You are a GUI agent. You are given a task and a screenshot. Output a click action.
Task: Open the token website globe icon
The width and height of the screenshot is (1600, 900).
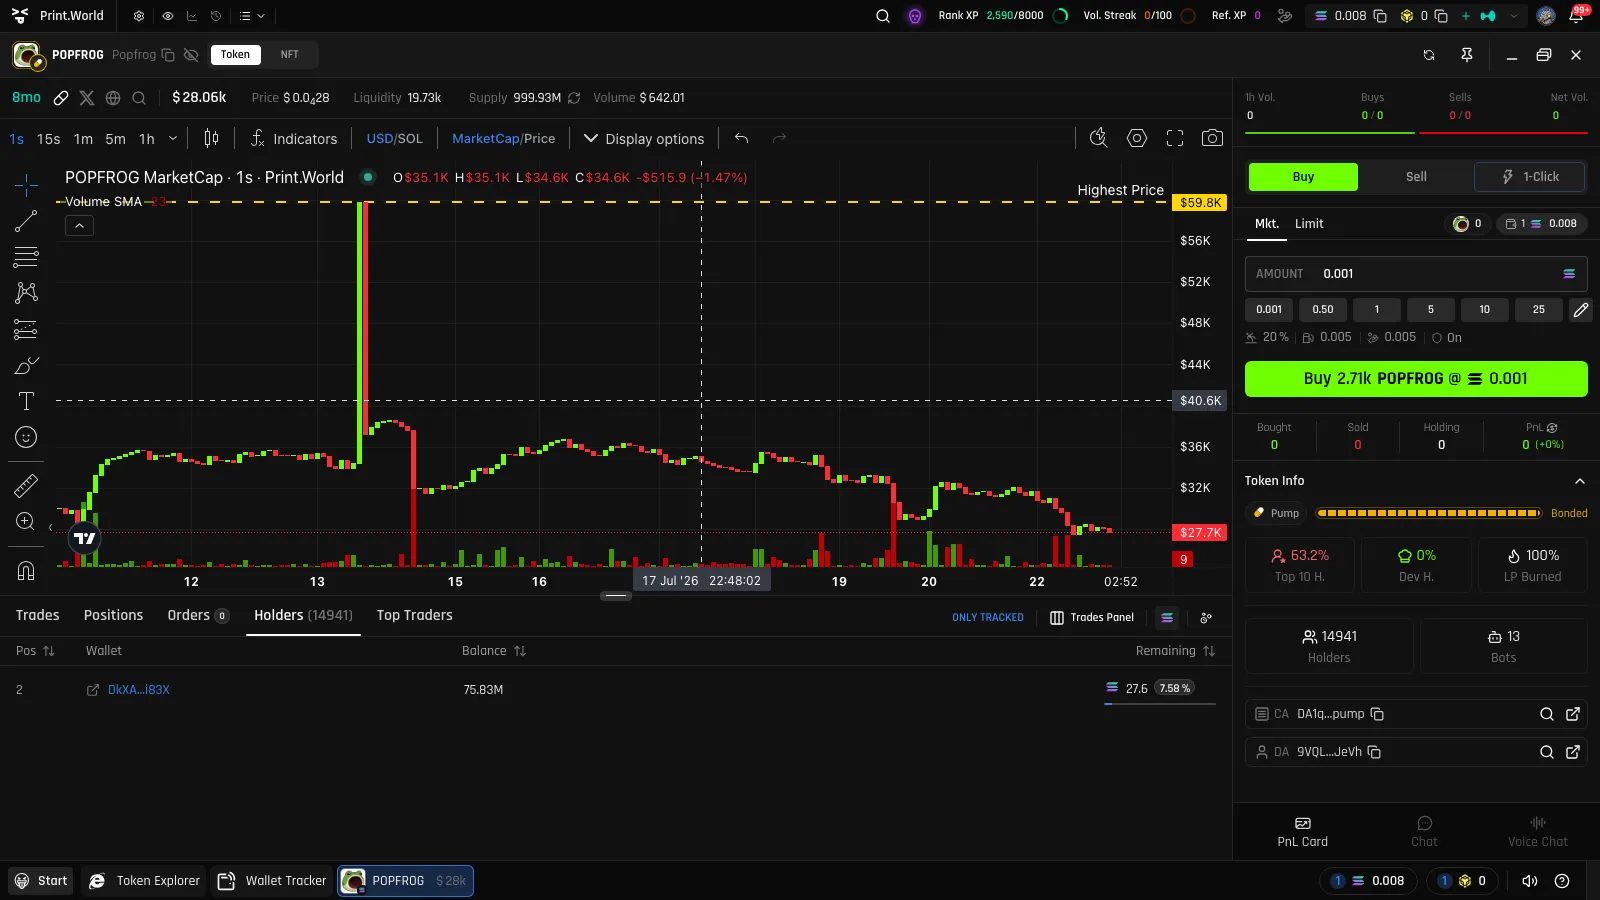click(113, 98)
